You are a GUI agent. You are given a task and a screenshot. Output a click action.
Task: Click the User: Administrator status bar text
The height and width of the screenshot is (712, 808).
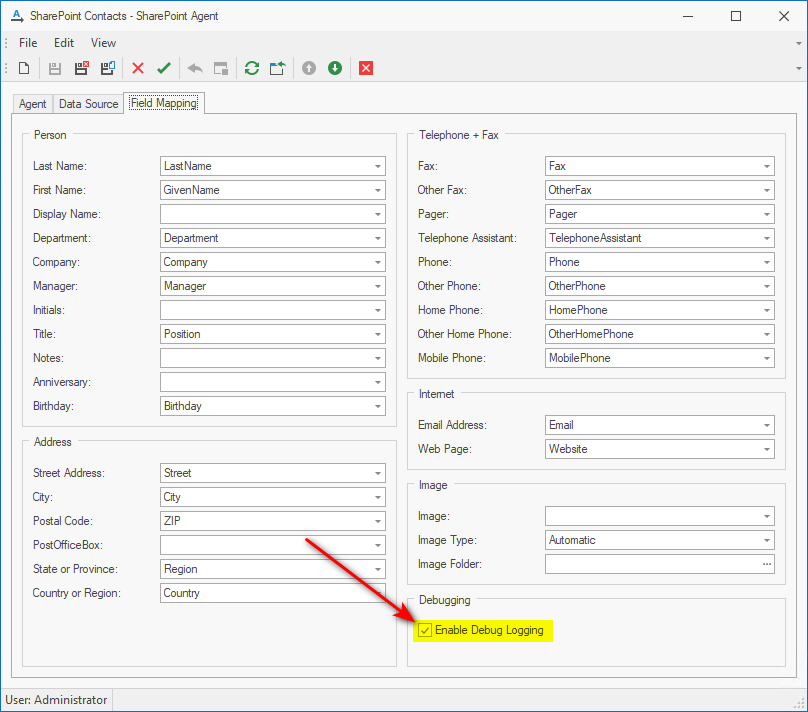[x=56, y=700]
